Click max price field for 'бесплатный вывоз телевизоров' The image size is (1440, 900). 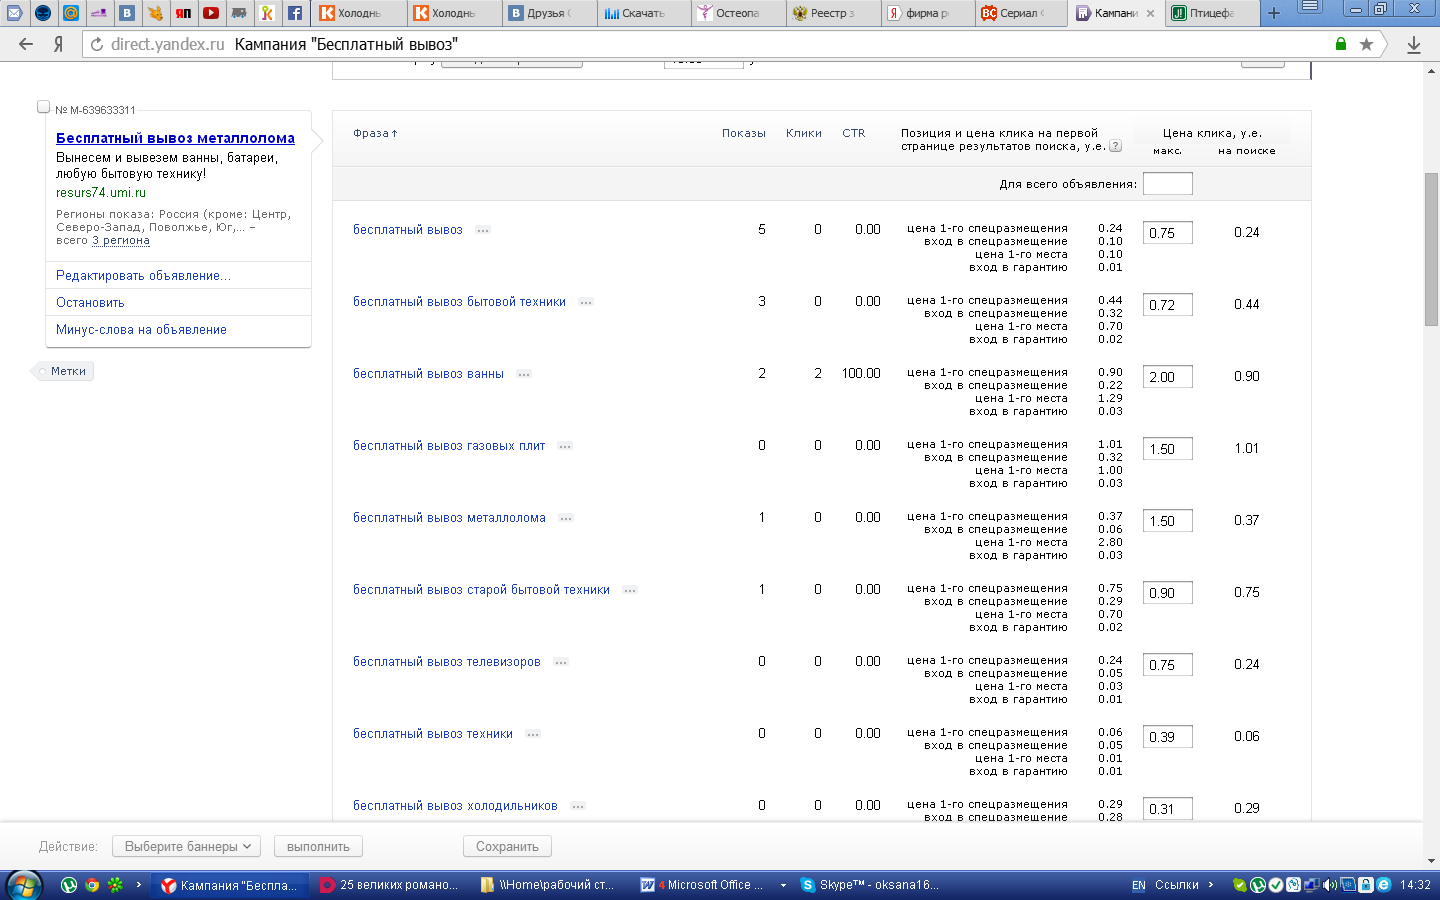click(x=1167, y=665)
